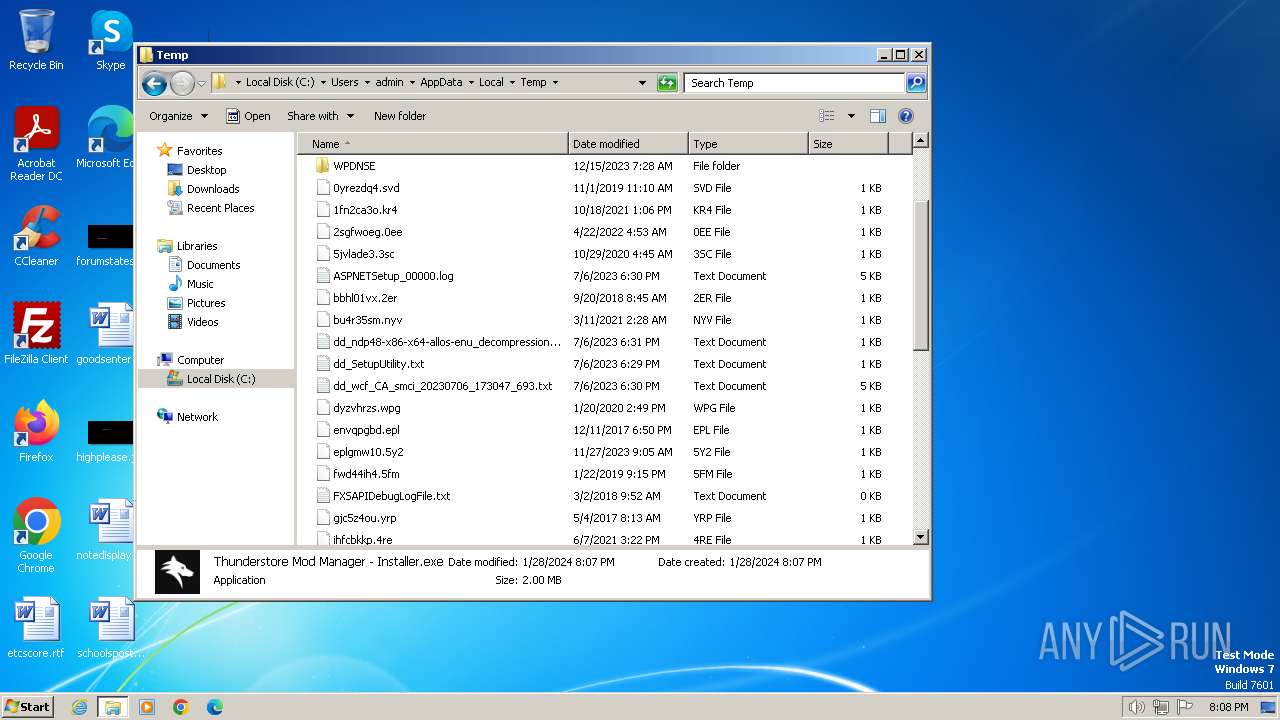This screenshot has width=1280, height=720.
Task: Launch Google Chrome from the desktop
Action: coord(36,536)
